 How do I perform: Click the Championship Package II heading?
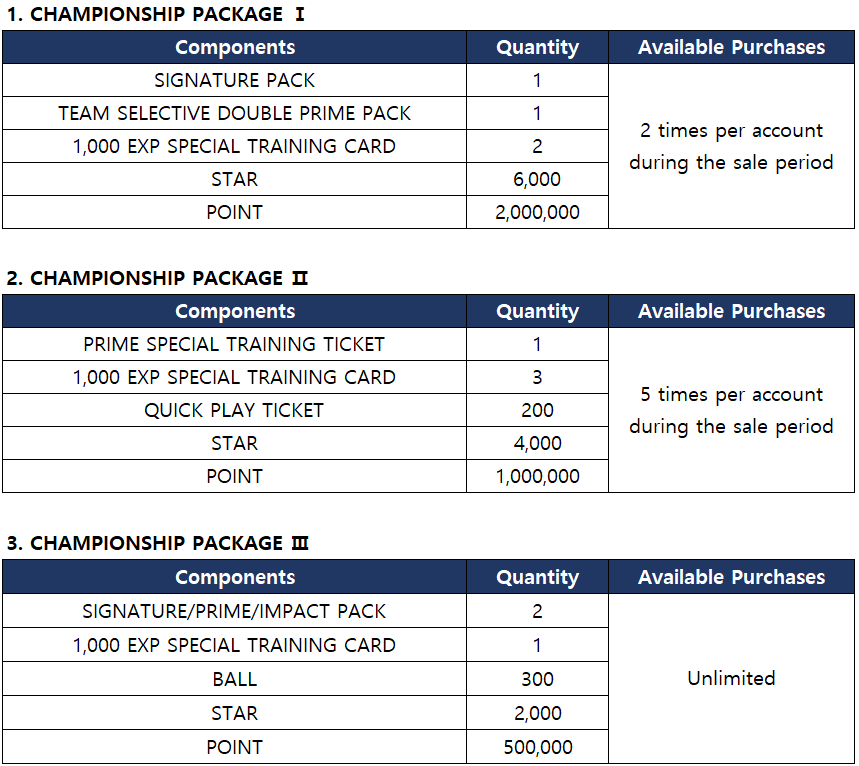pos(157,279)
